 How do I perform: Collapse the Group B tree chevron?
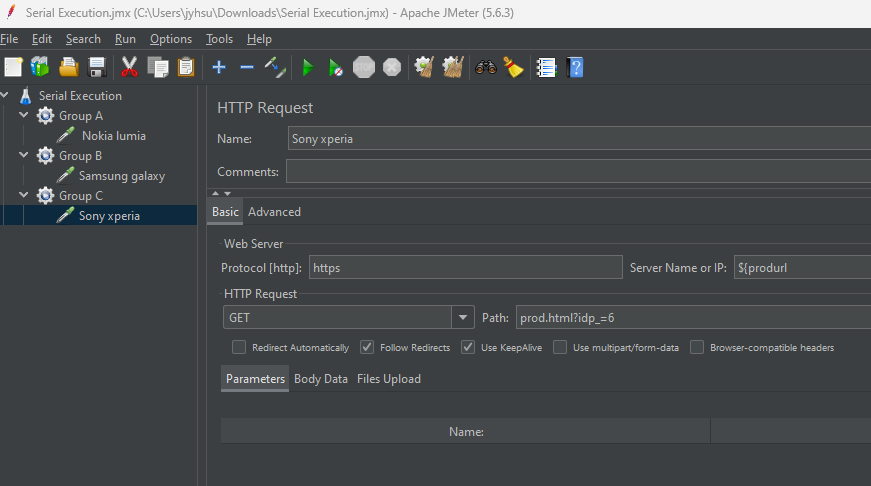(23, 155)
